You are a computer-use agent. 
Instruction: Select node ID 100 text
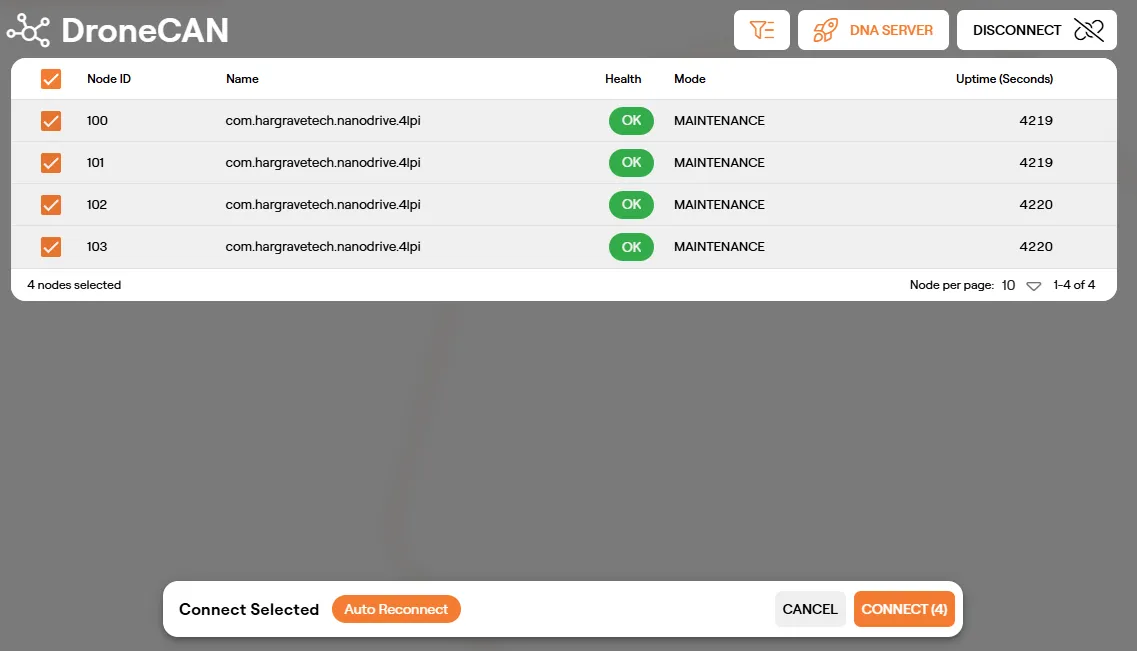(x=97, y=120)
